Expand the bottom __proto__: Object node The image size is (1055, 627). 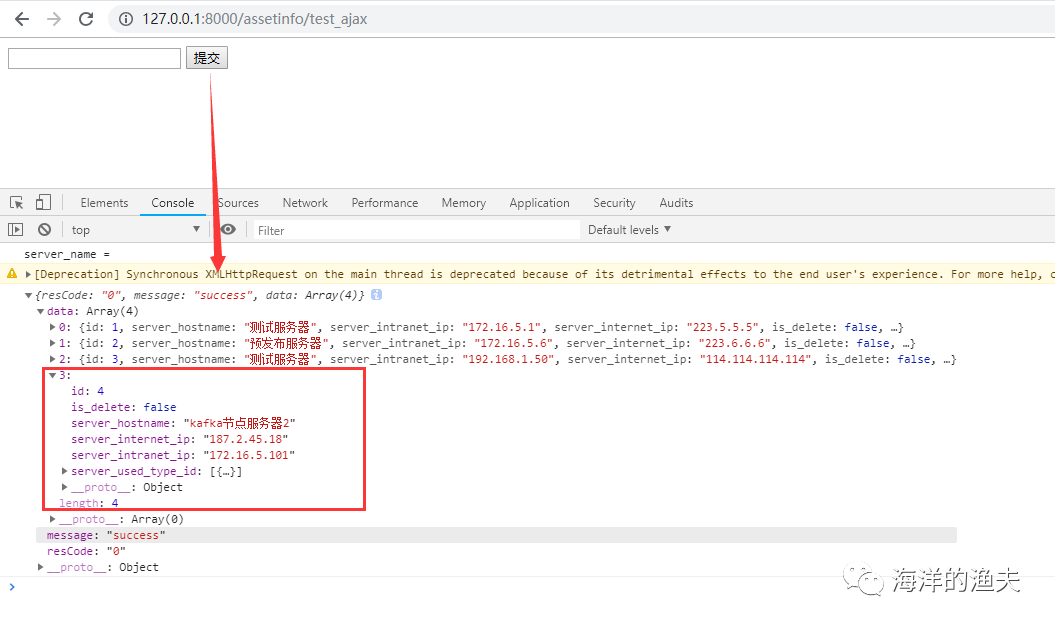[x=40, y=567]
